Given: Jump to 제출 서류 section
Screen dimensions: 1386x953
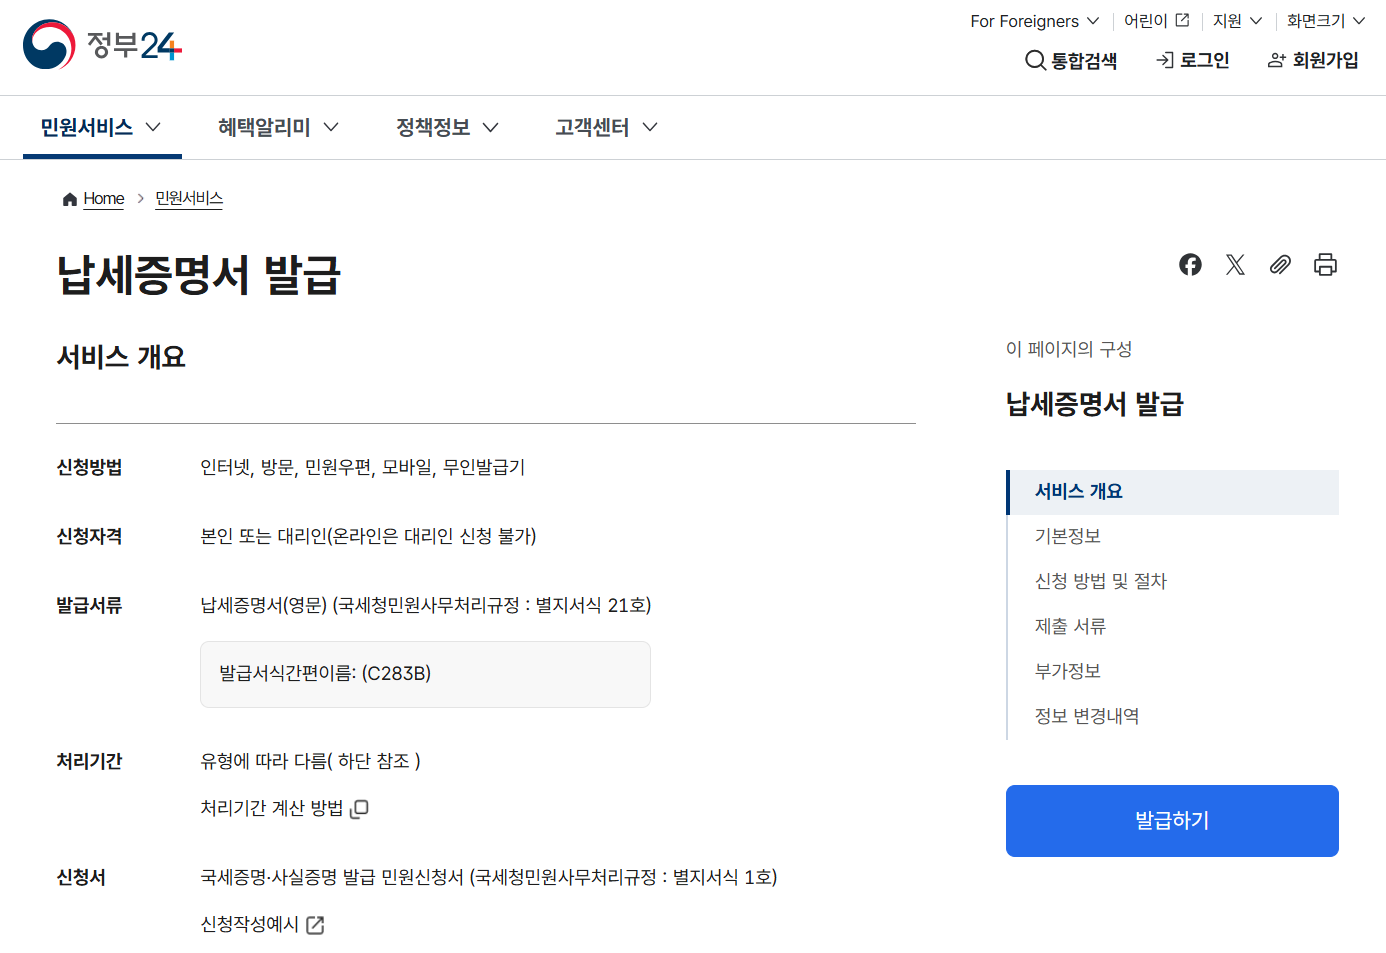Looking at the screenshot, I should coord(1070,626).
